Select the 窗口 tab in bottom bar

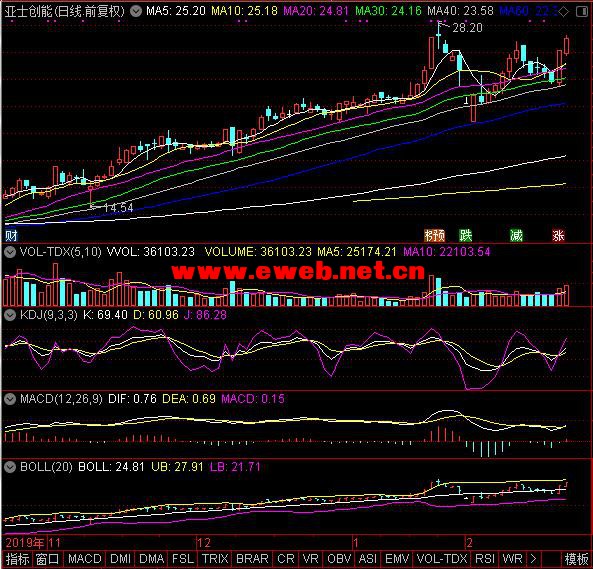[48, 559]
